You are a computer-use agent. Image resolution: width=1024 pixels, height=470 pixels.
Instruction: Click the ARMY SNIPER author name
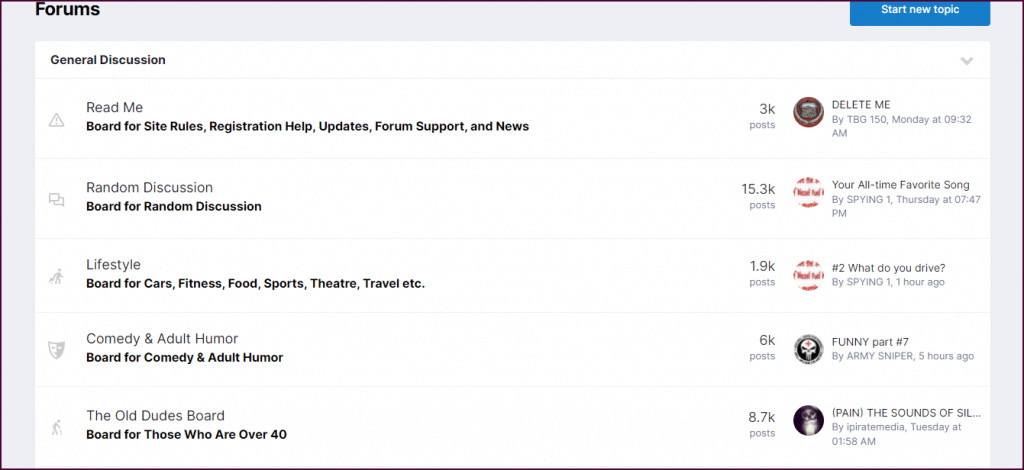(879, 356)
